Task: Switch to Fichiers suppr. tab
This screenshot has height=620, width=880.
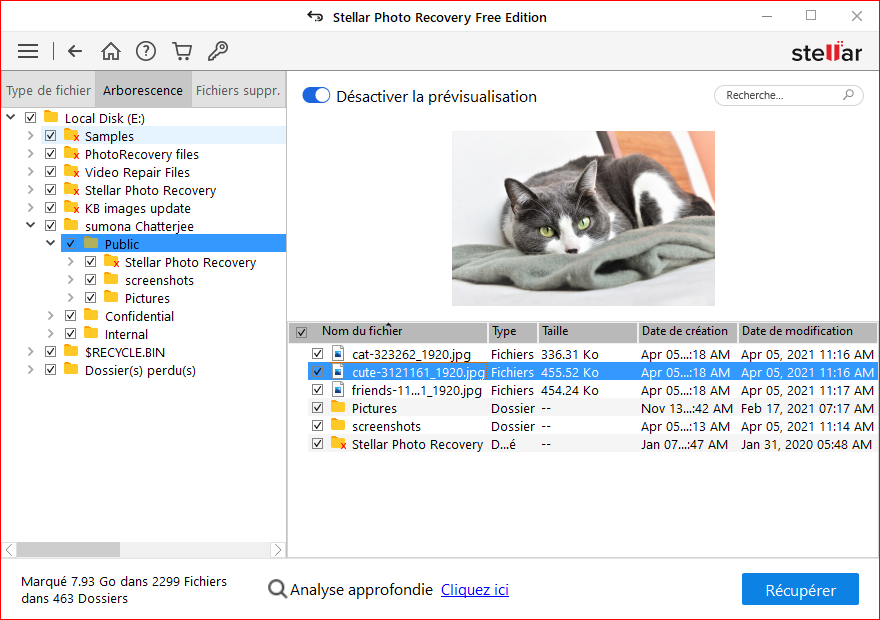Action: [238, 90]
